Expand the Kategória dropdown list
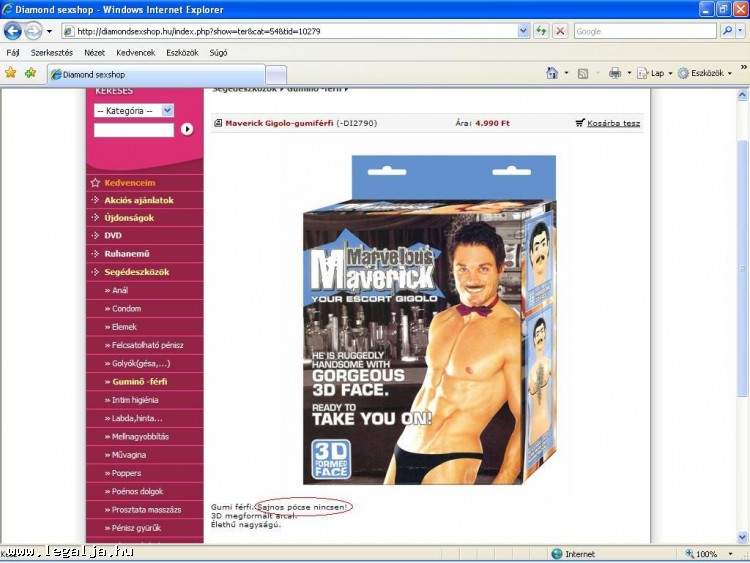Viewport: 750px width, 563px height. 167,111
